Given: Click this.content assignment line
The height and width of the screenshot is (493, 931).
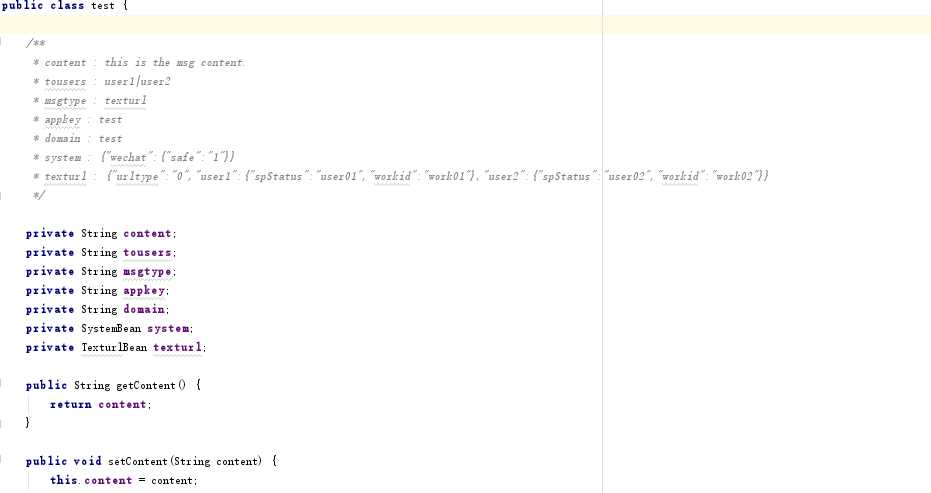Looking at the screenshot, I should 124,481.
